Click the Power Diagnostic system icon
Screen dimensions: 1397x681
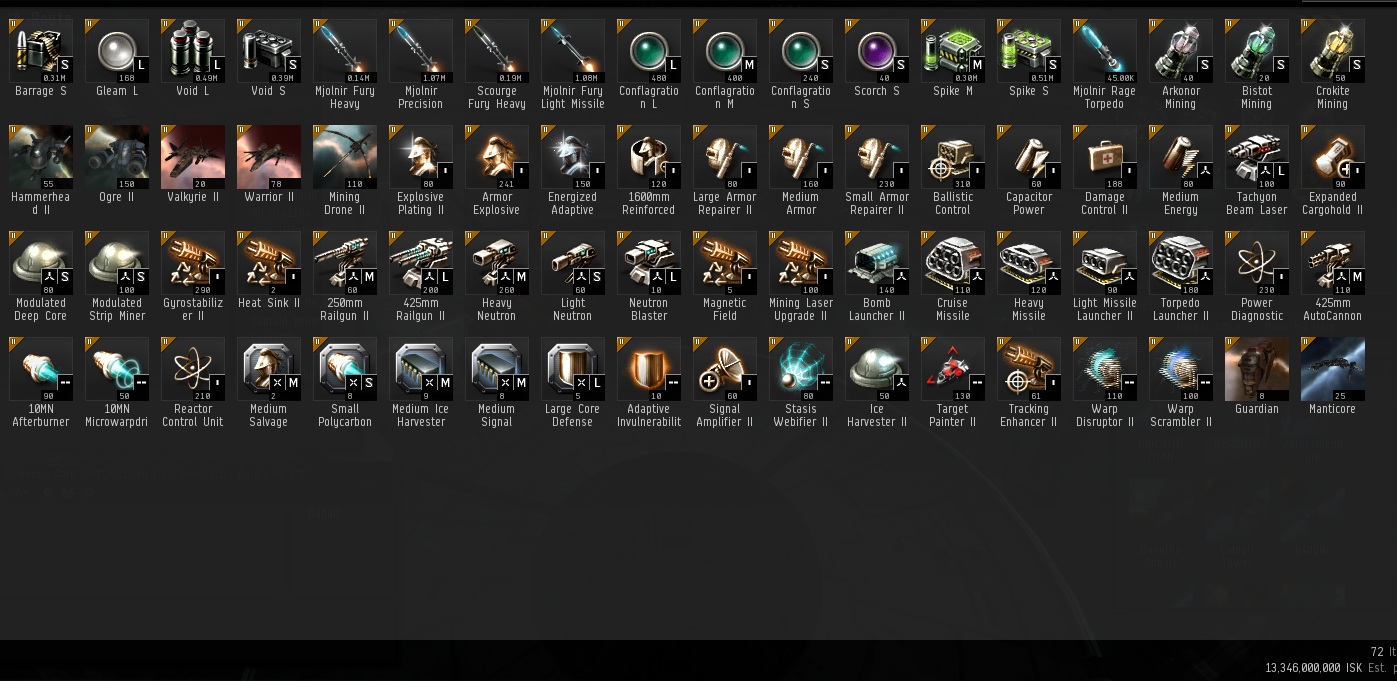1257,263
